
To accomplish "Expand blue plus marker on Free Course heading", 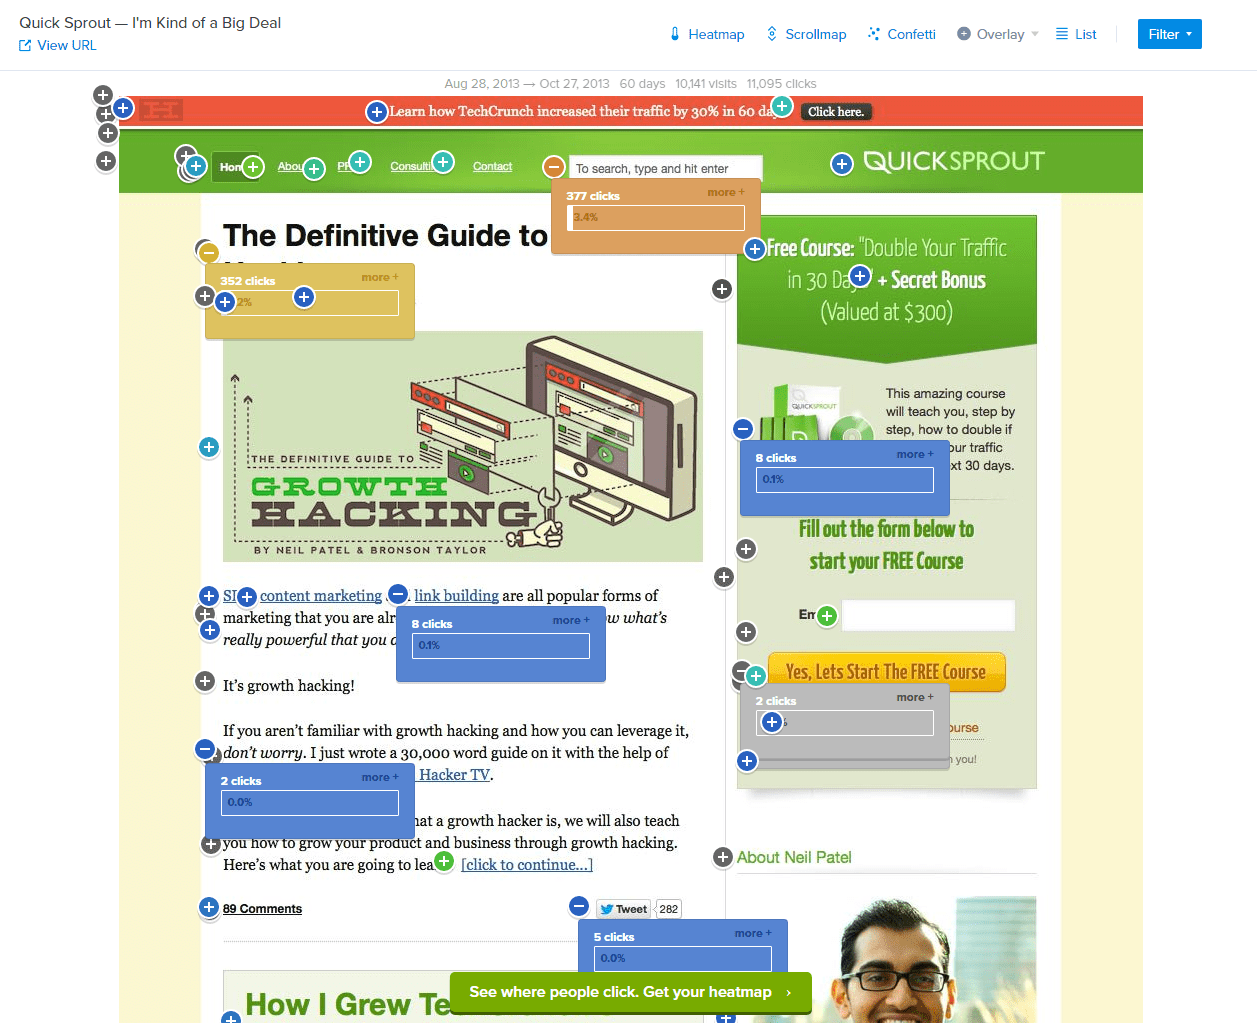I will [755, 249].
